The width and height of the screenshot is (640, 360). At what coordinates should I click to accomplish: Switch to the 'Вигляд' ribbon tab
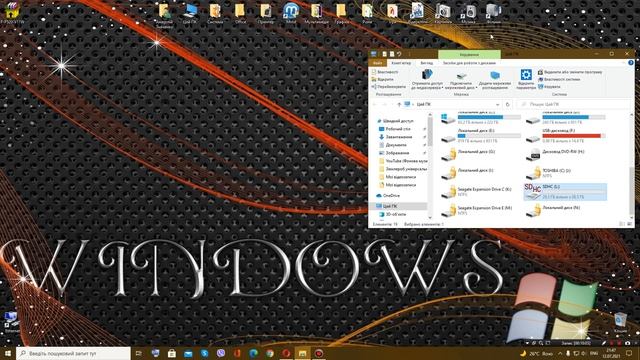click(x=427, y=63)
